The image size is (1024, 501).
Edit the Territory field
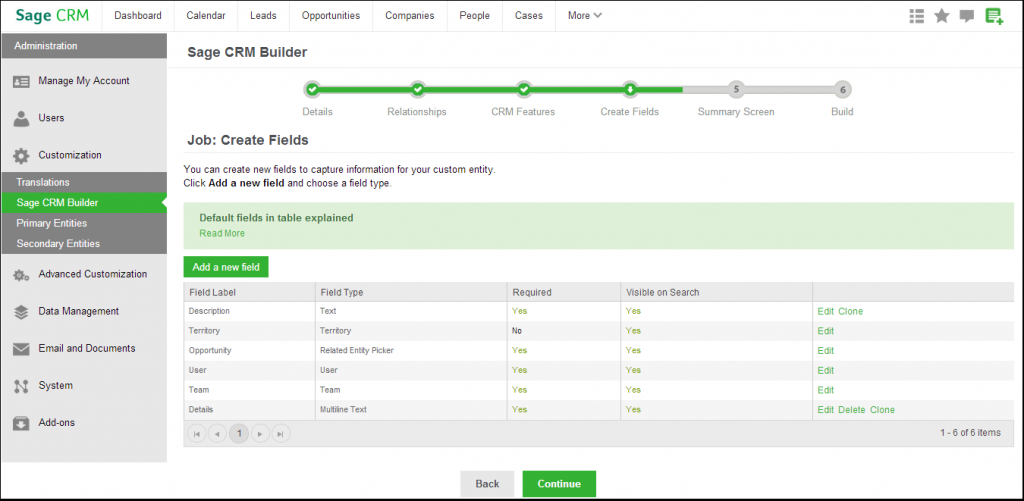coord(825,331)
